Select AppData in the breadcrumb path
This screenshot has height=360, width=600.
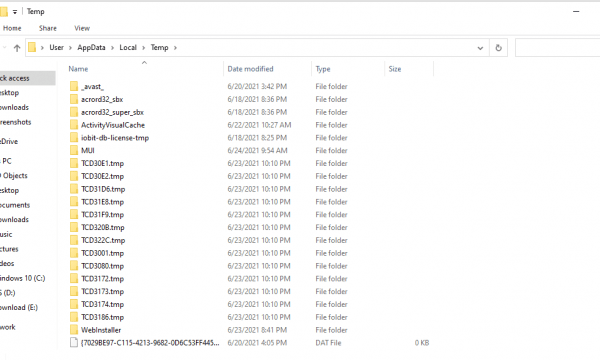click(91, 47)
